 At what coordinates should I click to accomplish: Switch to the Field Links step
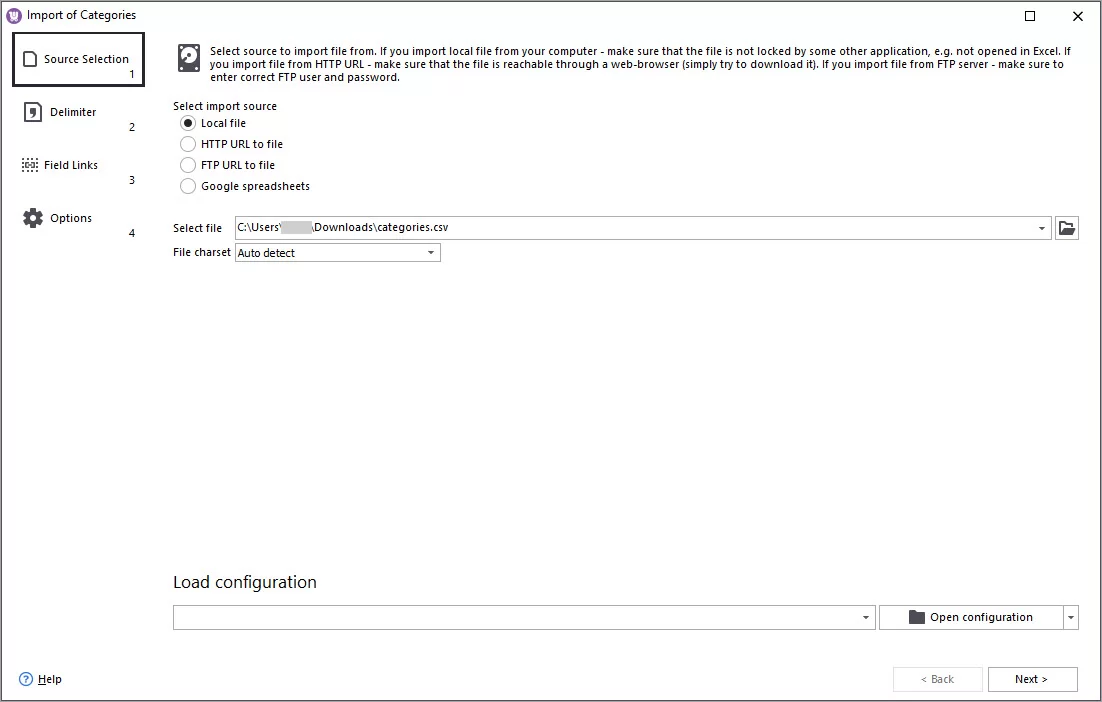[70, 165]
